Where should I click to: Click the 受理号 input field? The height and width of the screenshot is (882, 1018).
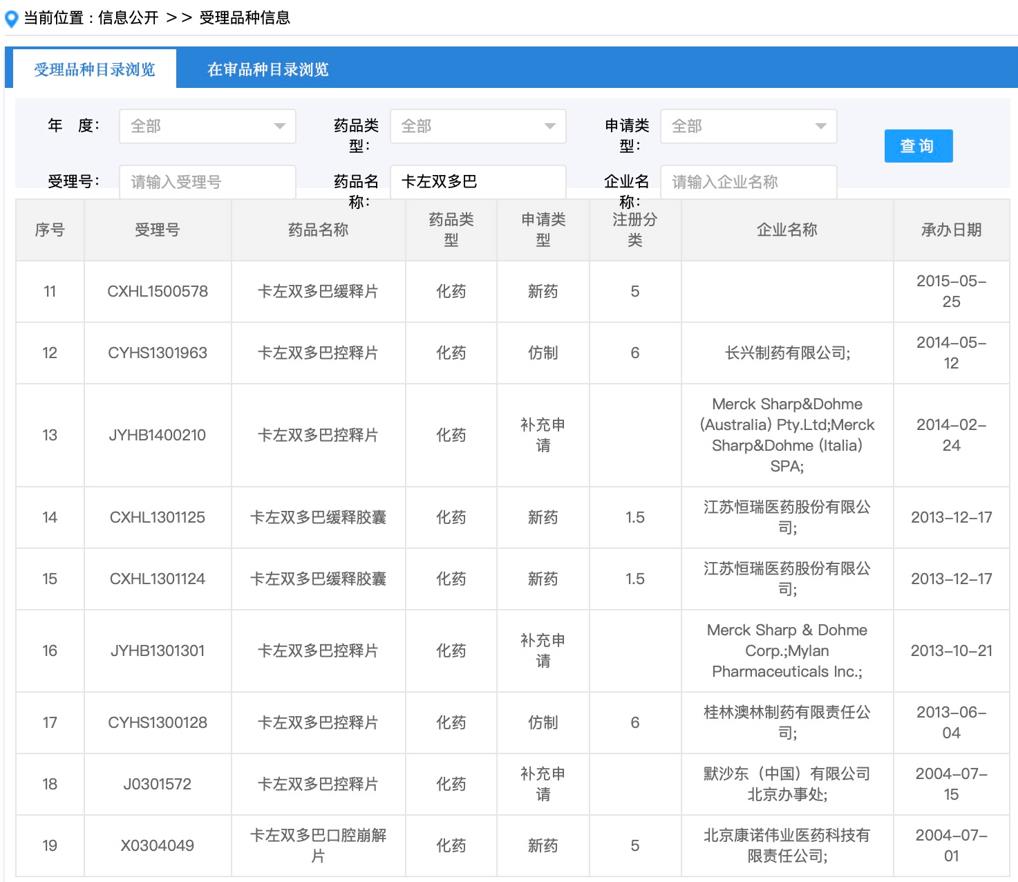[x=207, y=182]
